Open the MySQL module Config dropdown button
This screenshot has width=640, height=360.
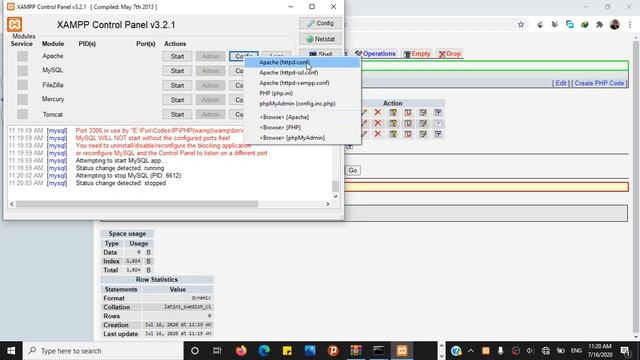coord(237,71)
